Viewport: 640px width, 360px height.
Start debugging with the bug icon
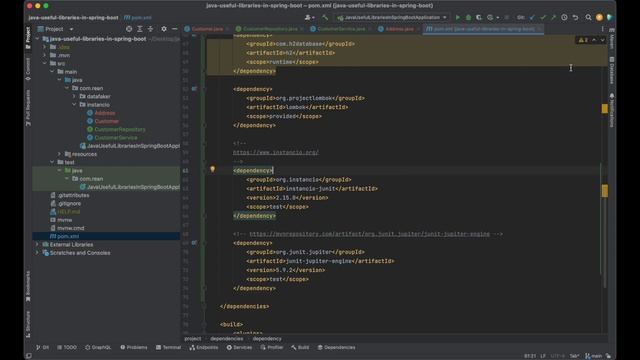coord(468,18)
